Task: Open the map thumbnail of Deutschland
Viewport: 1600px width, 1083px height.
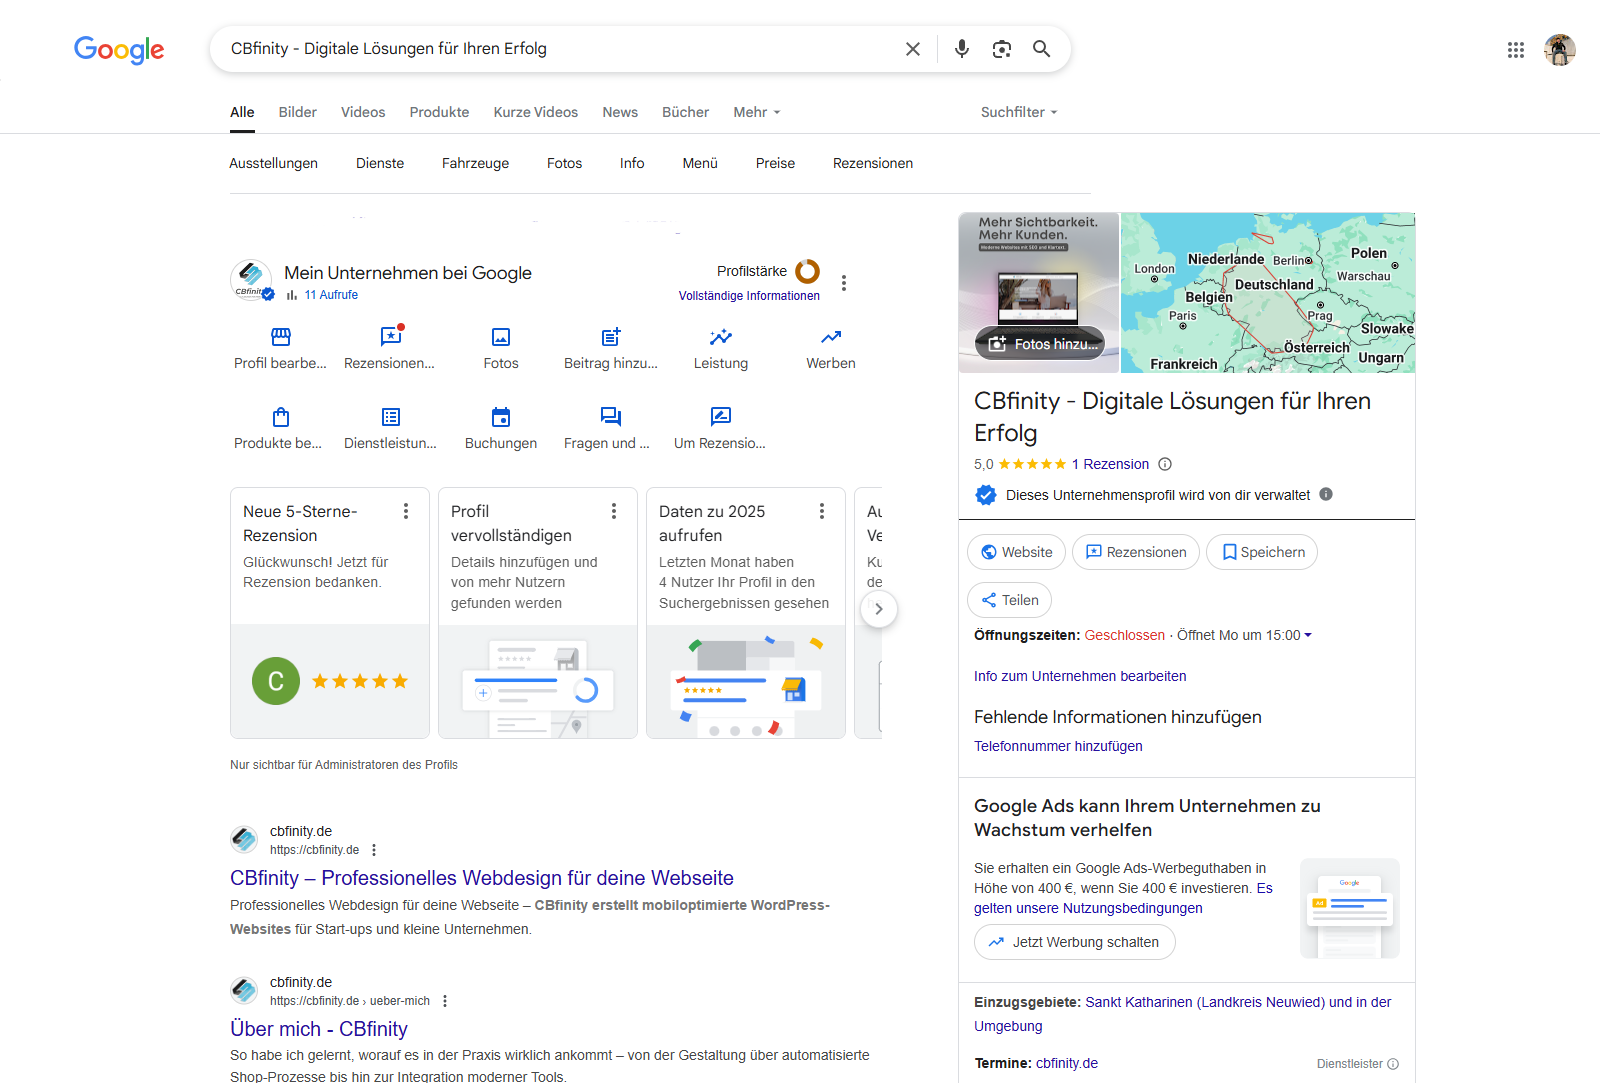Action: [x=1268, y=292]
